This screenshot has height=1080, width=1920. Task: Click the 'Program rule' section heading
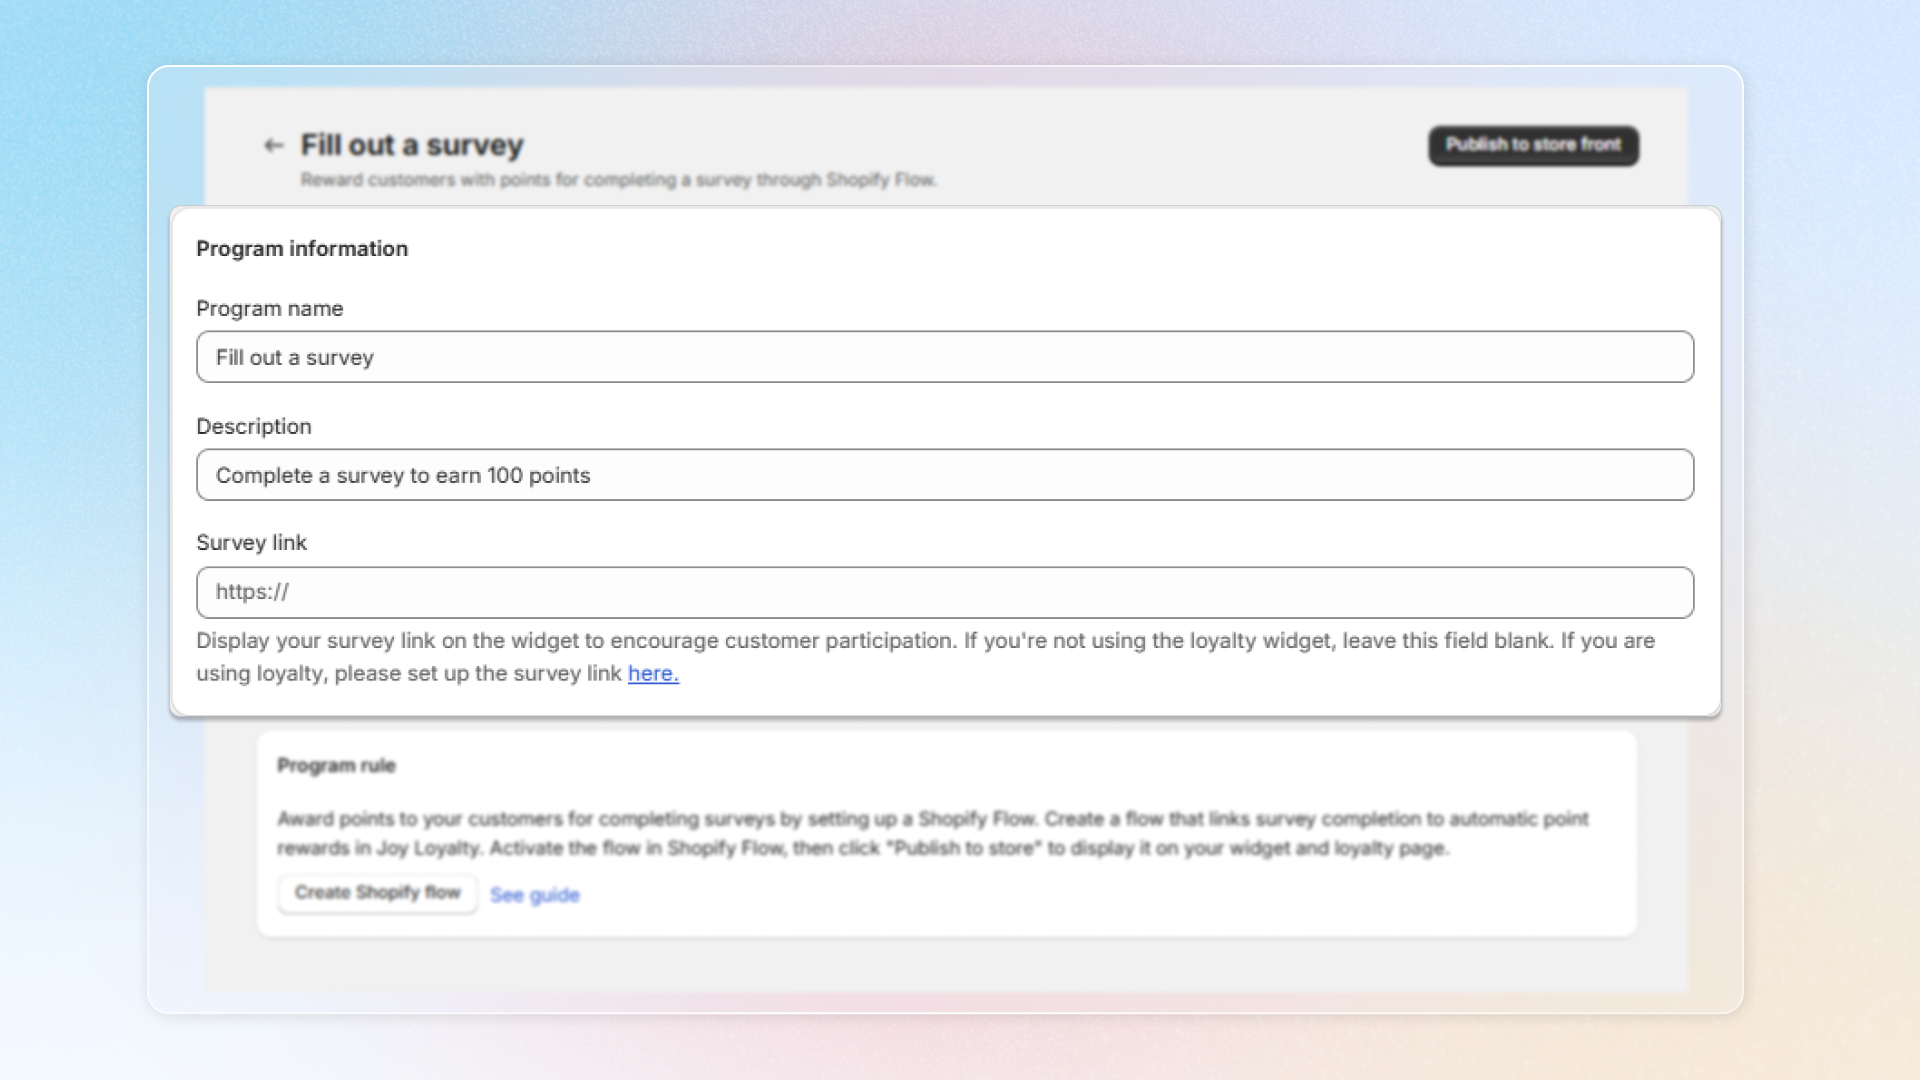coord(336,766)
